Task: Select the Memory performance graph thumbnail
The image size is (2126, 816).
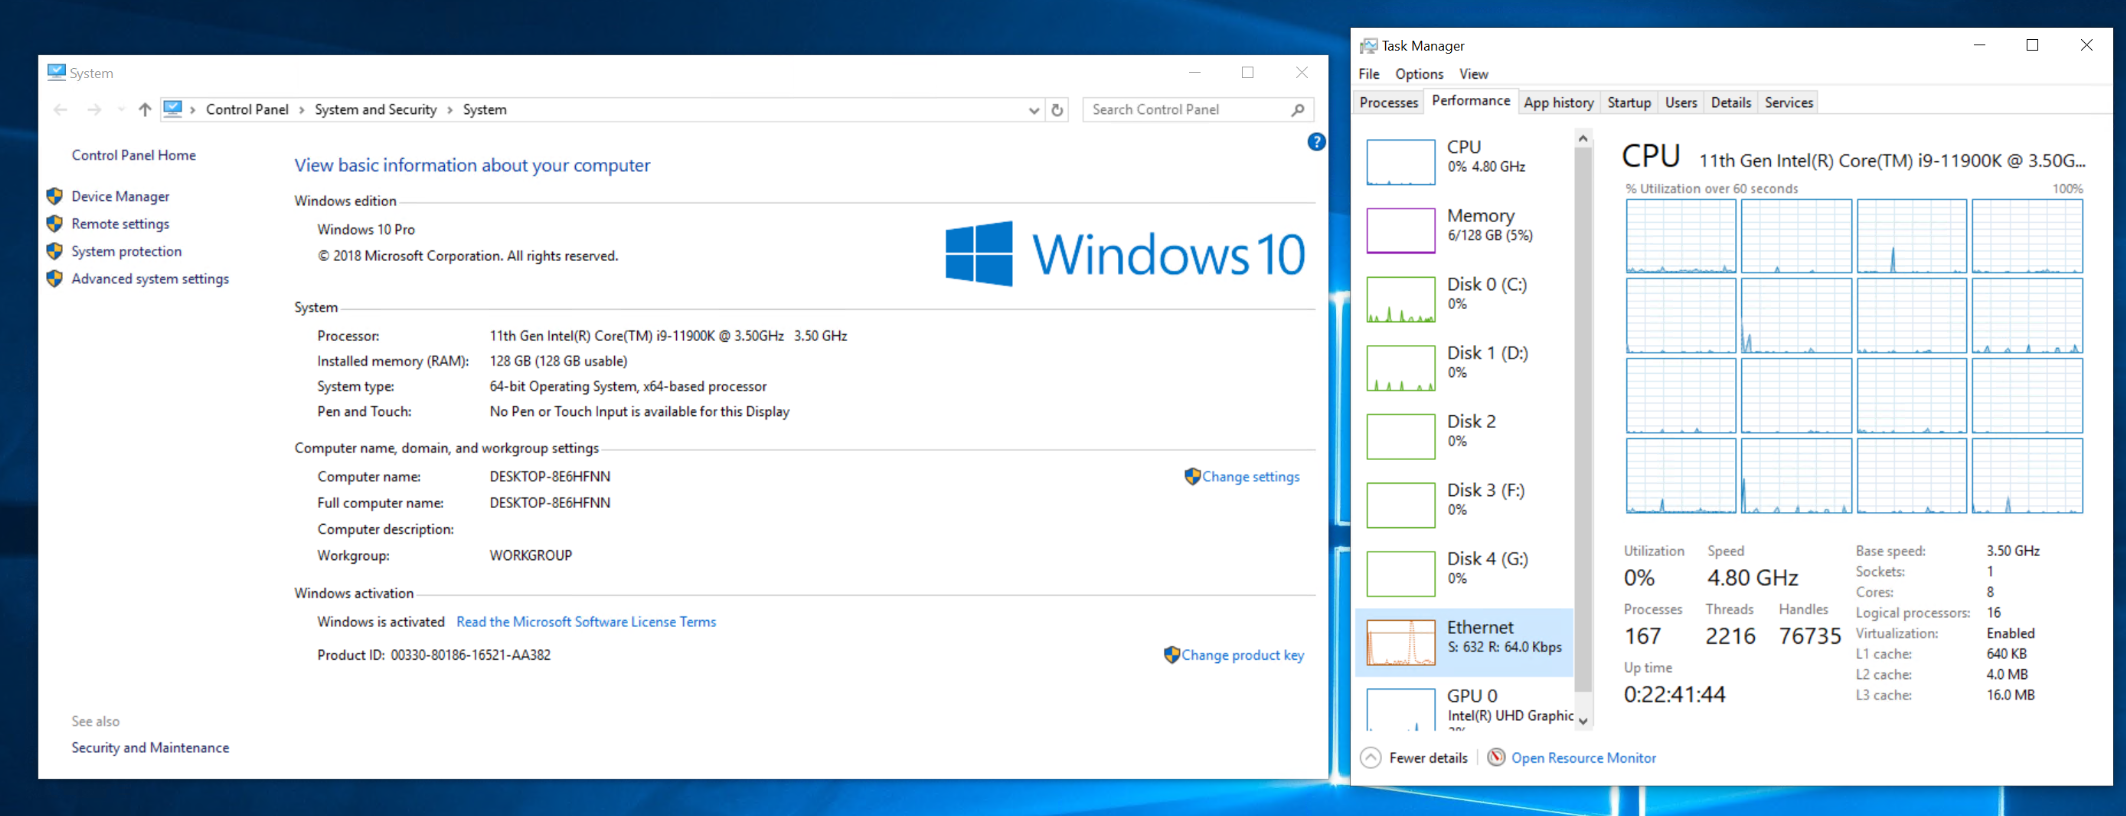Action: coord(1400,230)
